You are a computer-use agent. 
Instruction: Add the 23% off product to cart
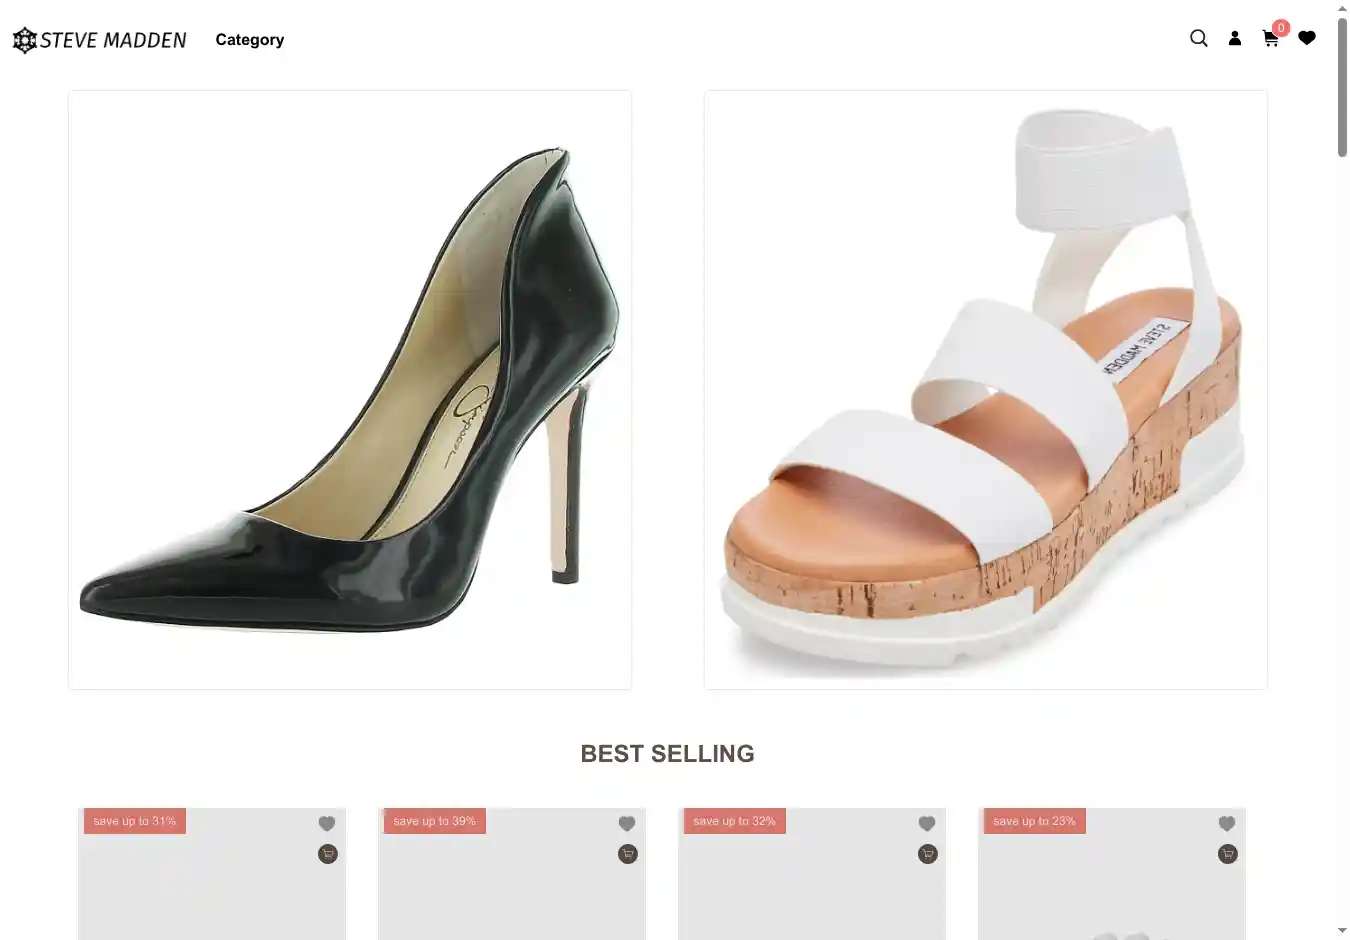(1228, 854)
